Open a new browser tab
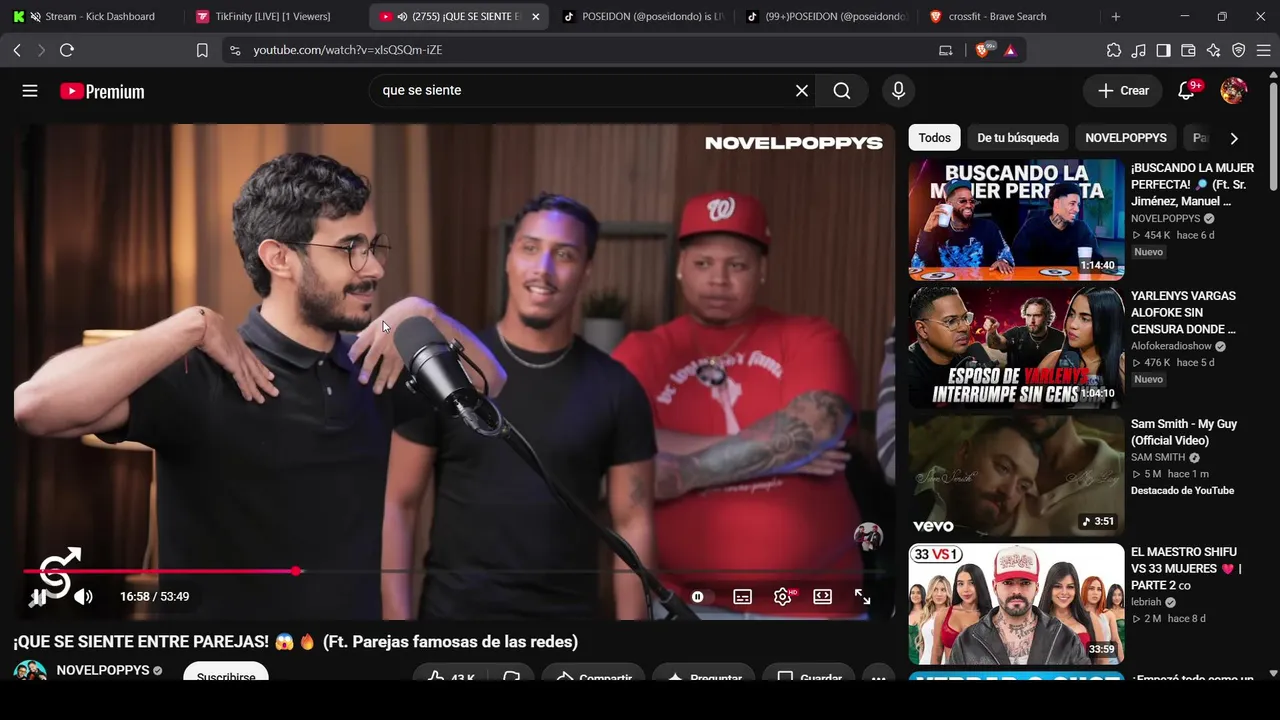Screen dimensions: 1280x720 pos(1116,17)
